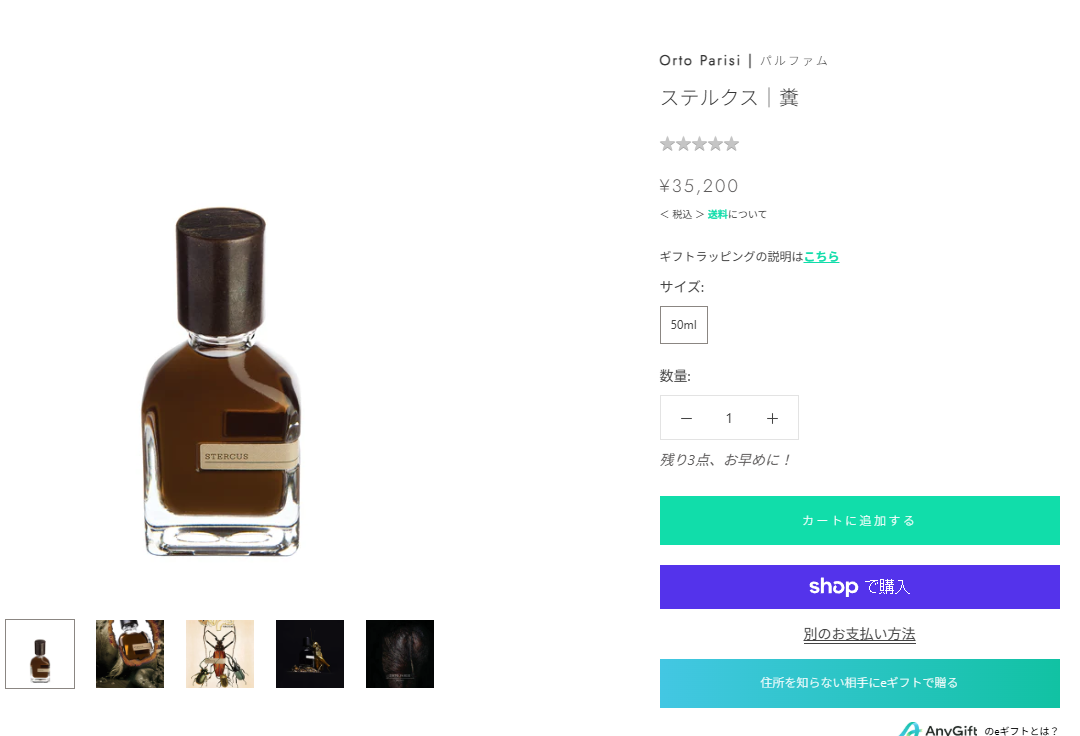Click the AnyGift logo
Image resolution: width=1080 pixels, height=736 pixels.
click(x=938, y=730)
